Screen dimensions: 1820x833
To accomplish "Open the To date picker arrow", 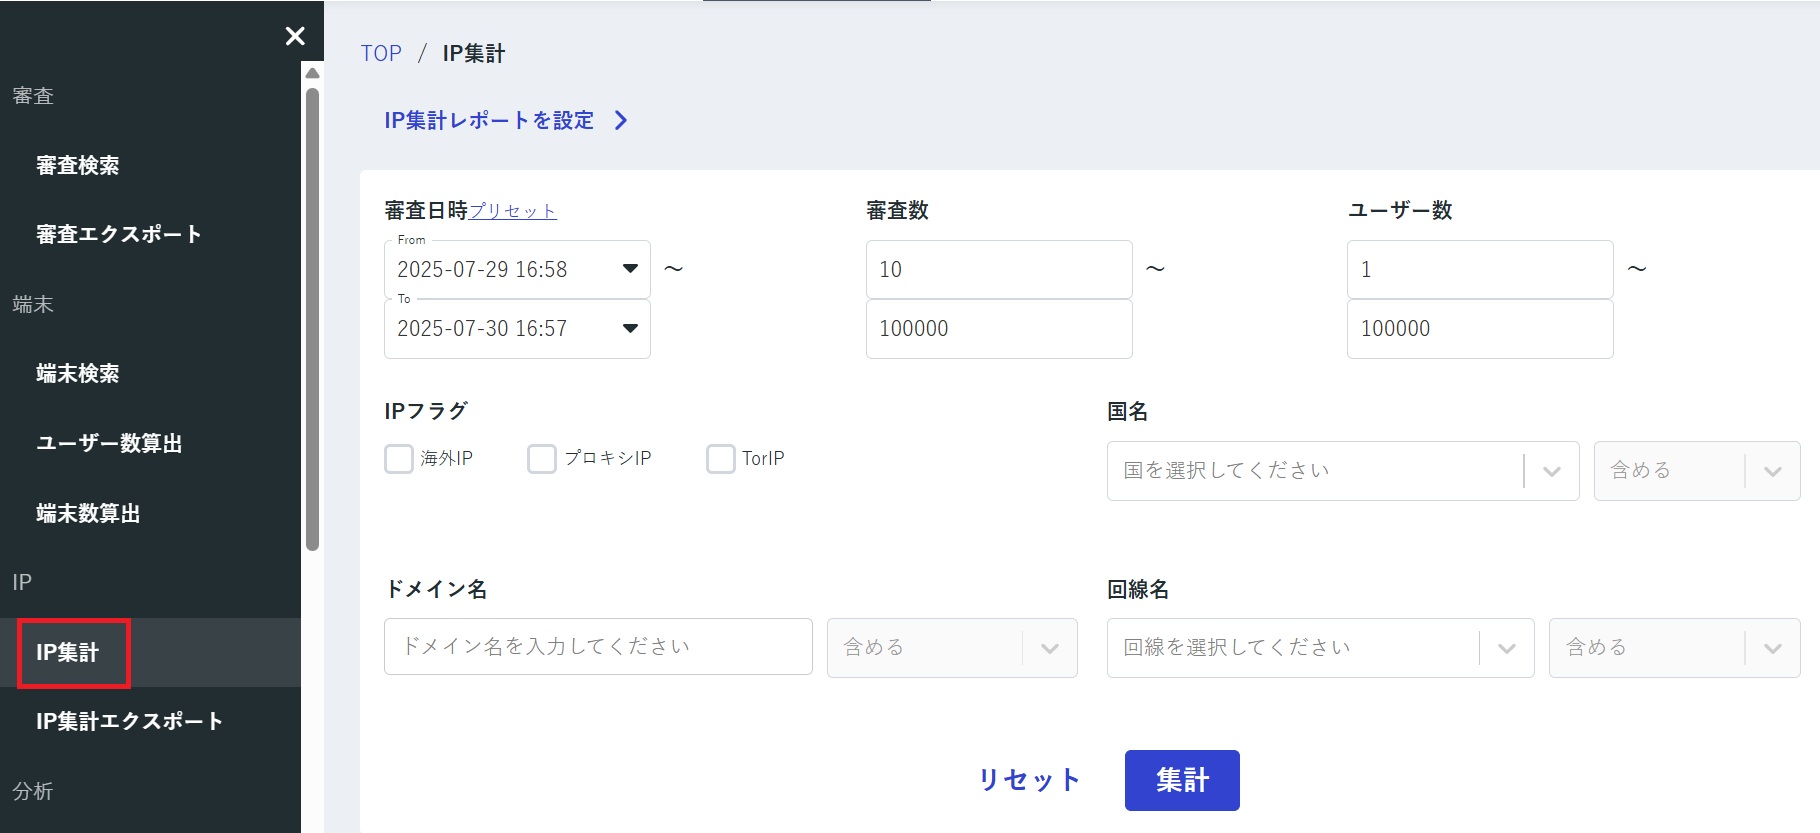I will click(630, 328).
